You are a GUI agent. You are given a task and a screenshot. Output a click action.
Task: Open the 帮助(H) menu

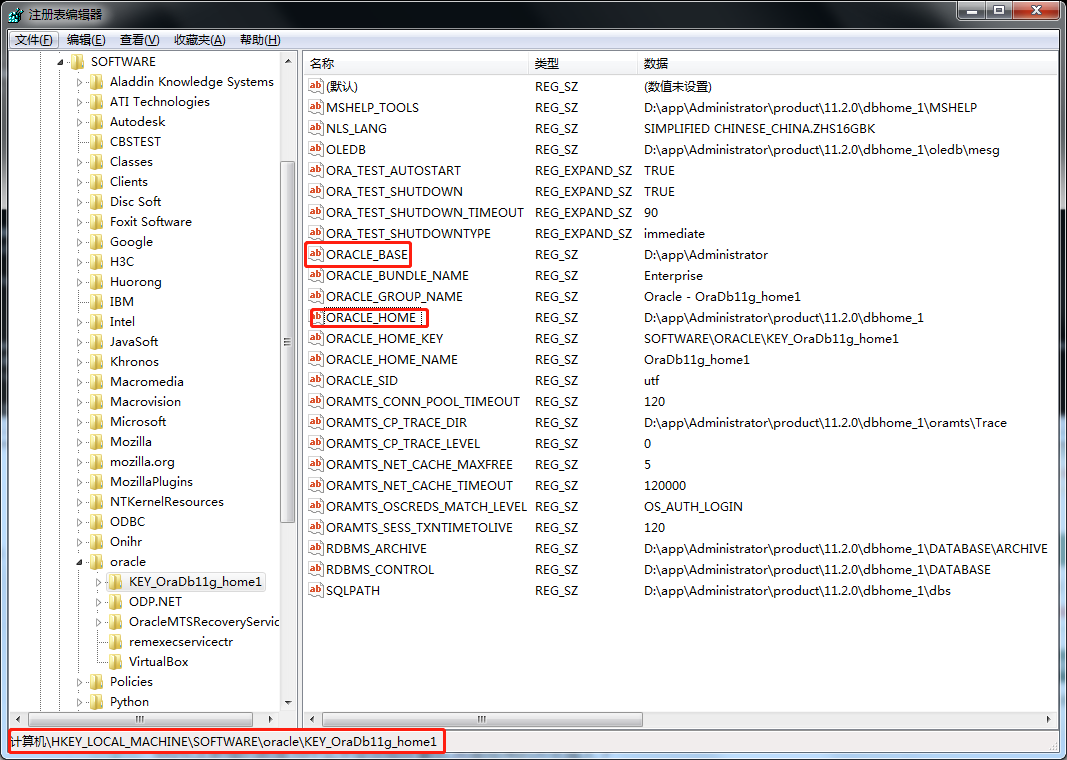tap(260, 39)
